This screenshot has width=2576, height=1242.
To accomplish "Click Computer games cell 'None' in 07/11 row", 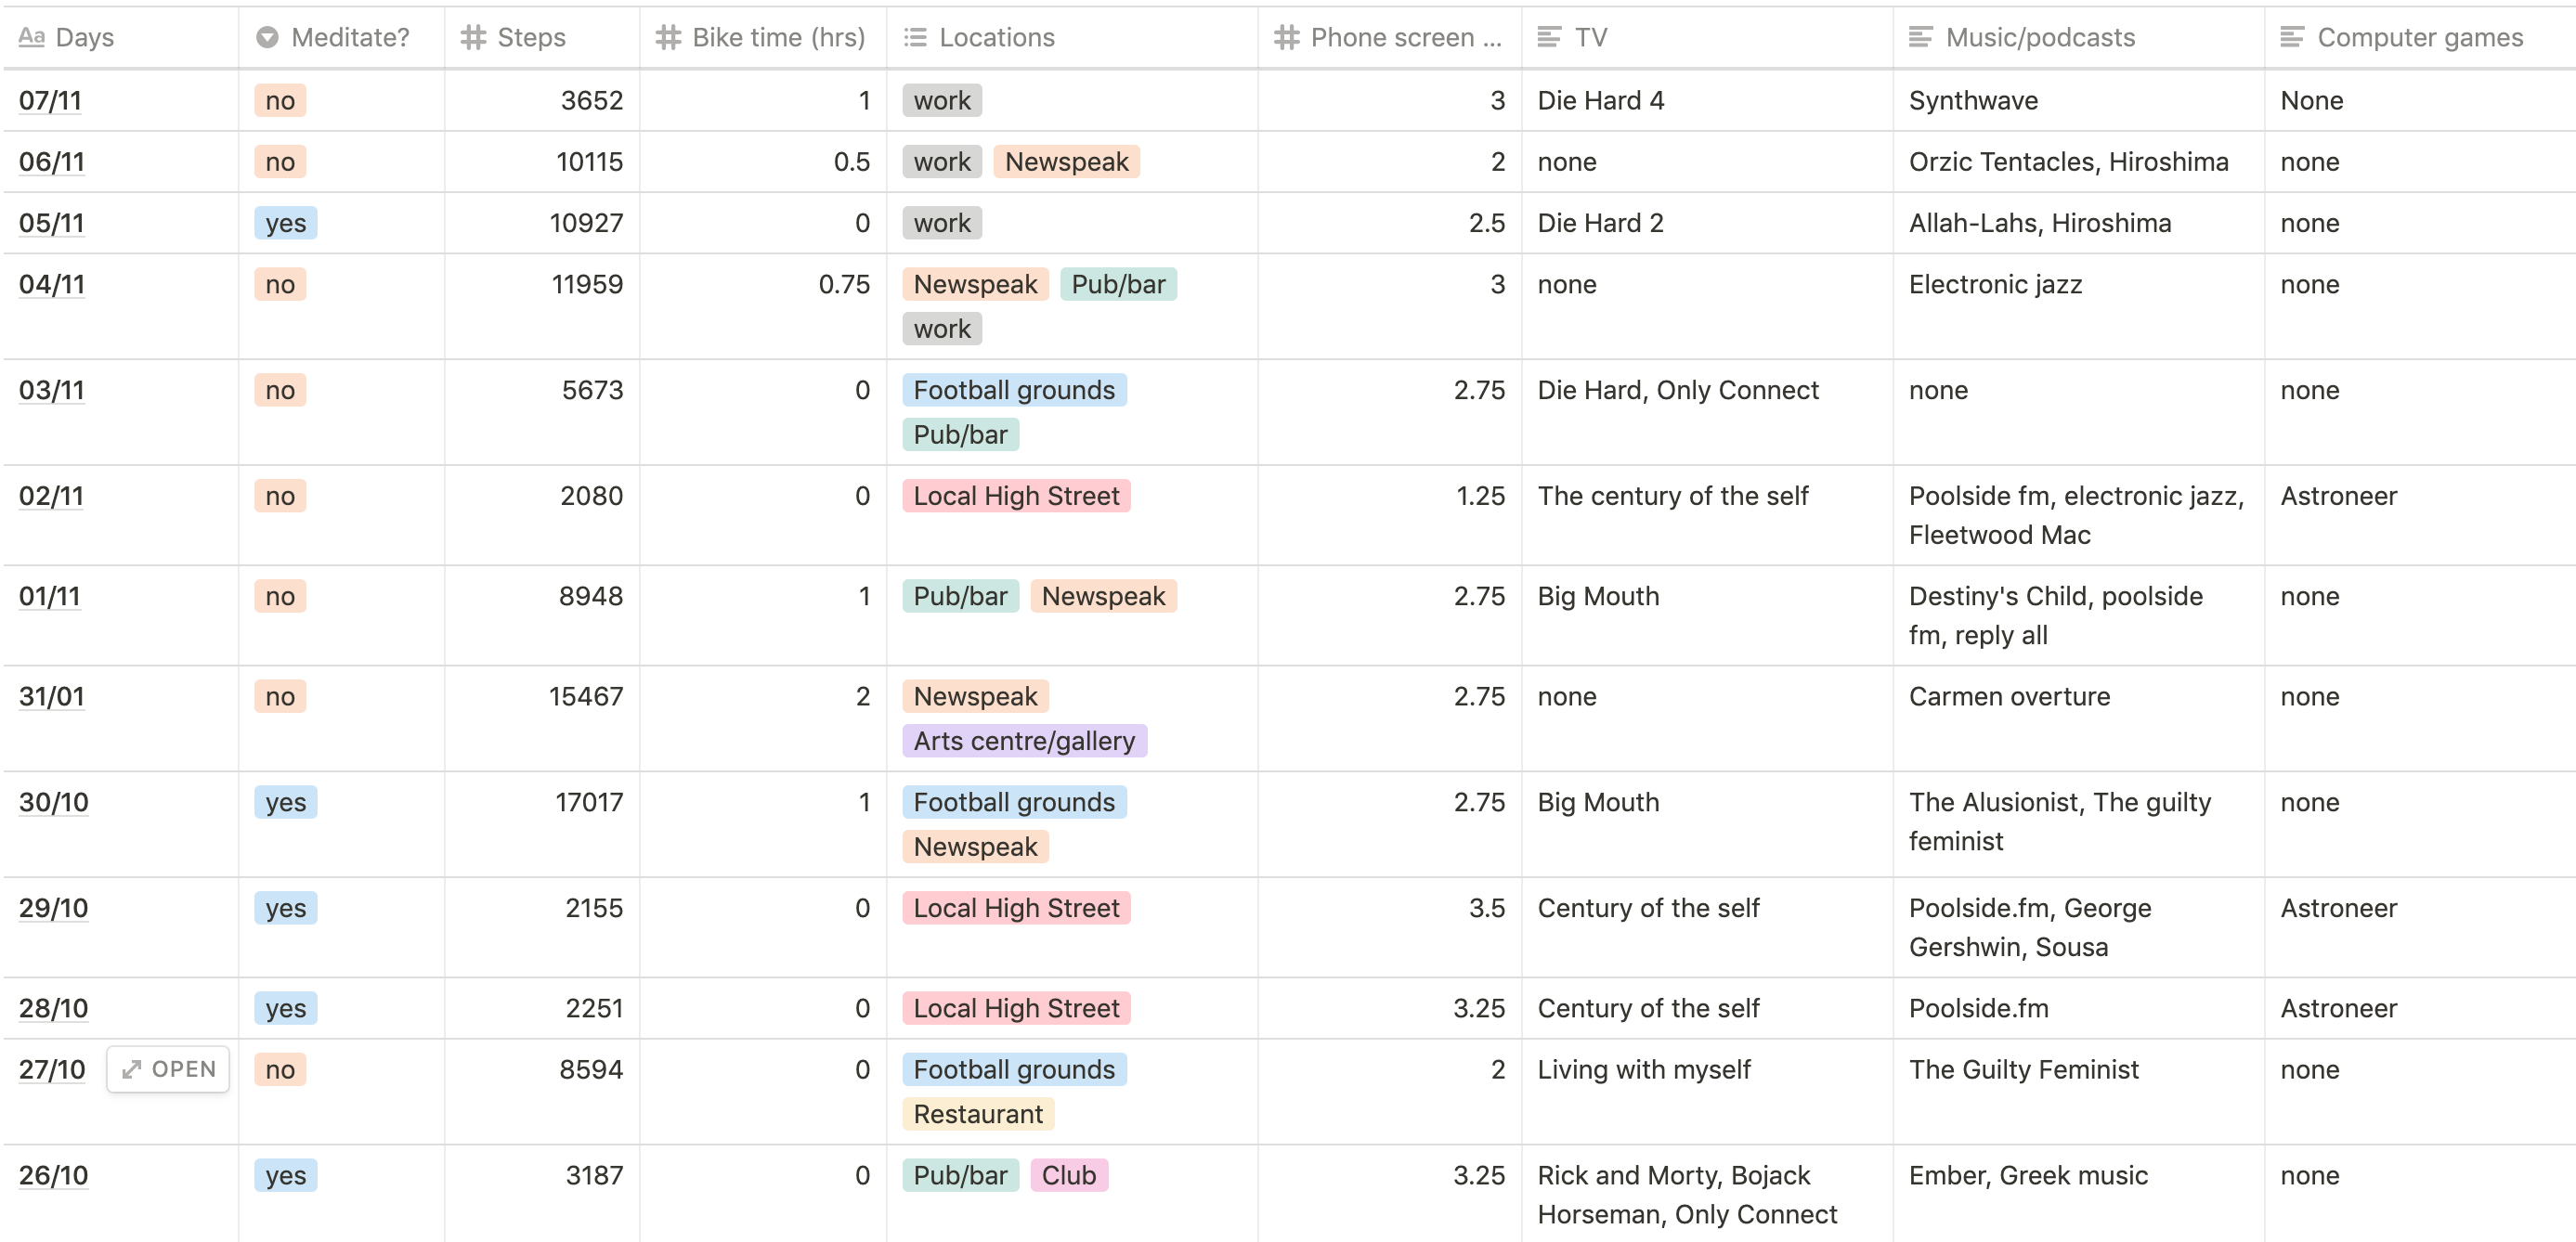I will 2420,101.
